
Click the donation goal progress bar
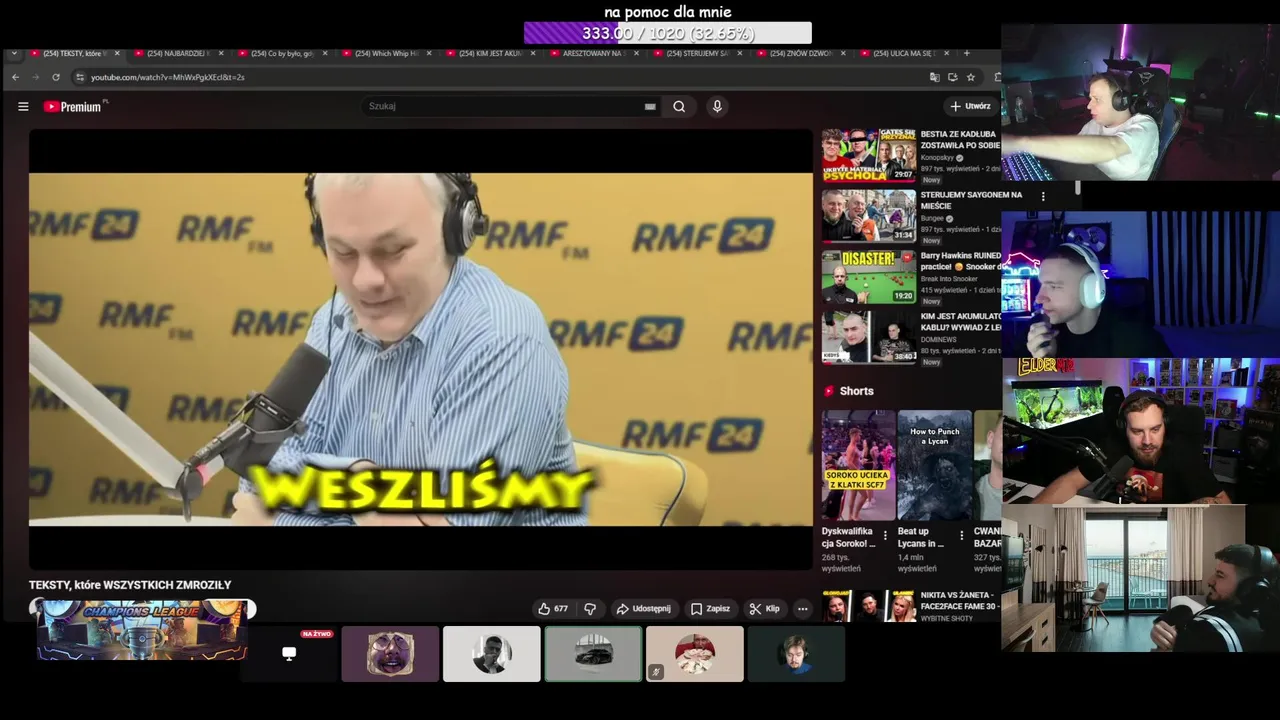pos(668,33)
